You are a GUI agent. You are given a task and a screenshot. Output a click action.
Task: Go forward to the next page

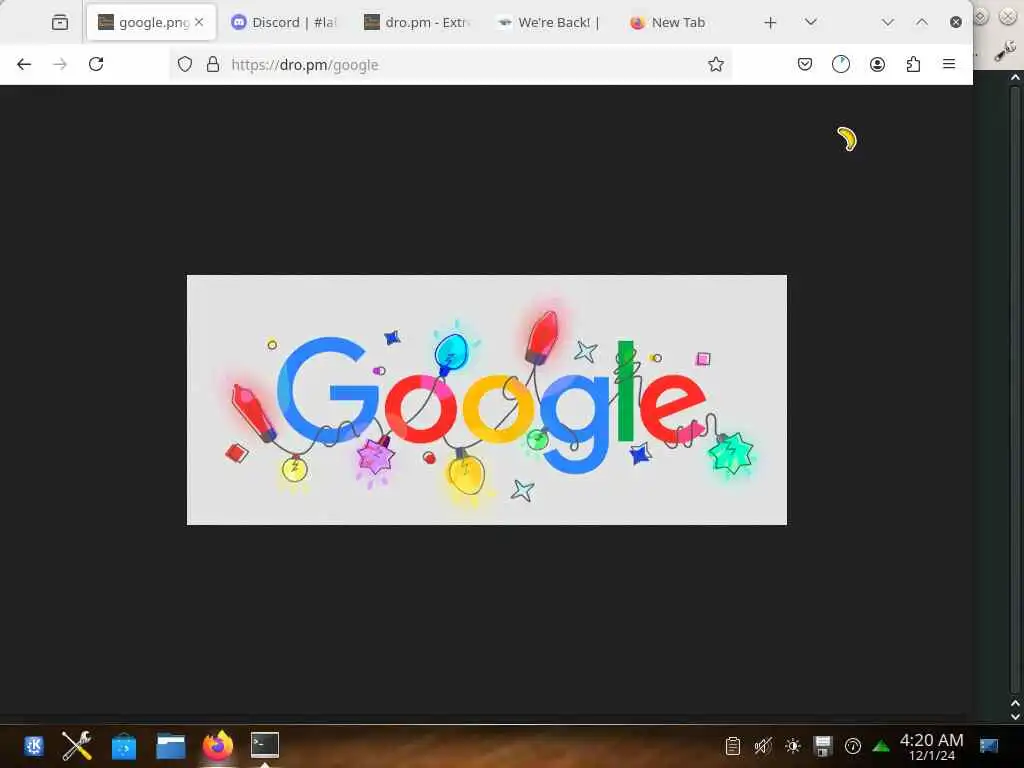[60, 64]
